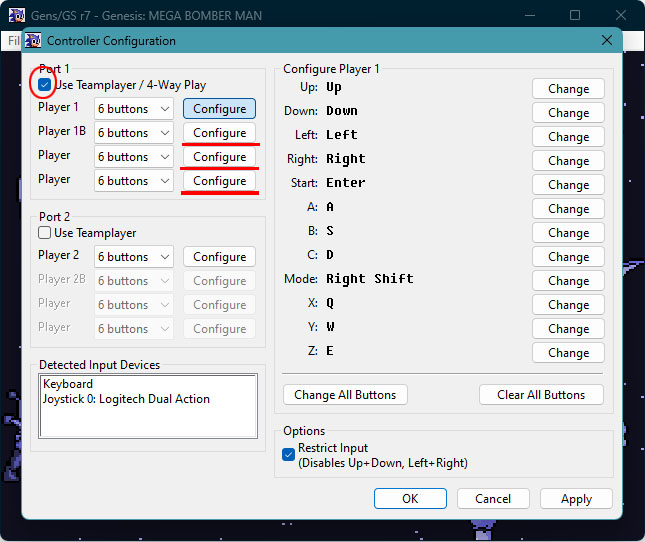This screenshot has height=542, width=645.
Task: Click Configure button for Player 1
Action: [219, 109]
